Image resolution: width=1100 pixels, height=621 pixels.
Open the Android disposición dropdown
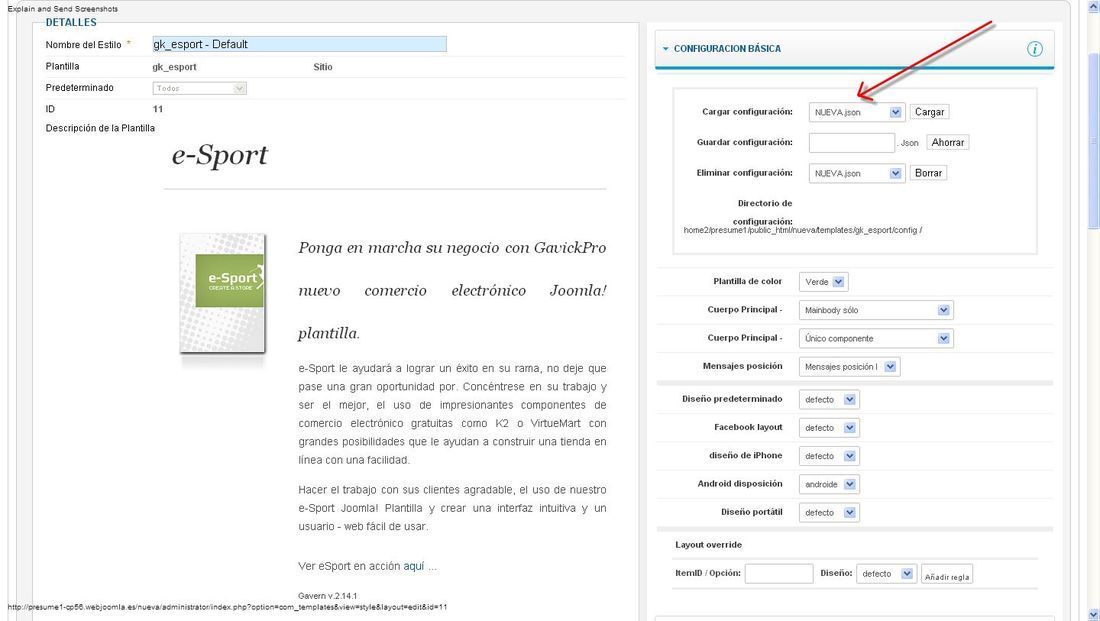pyautogui.click(x=829, y=484)
